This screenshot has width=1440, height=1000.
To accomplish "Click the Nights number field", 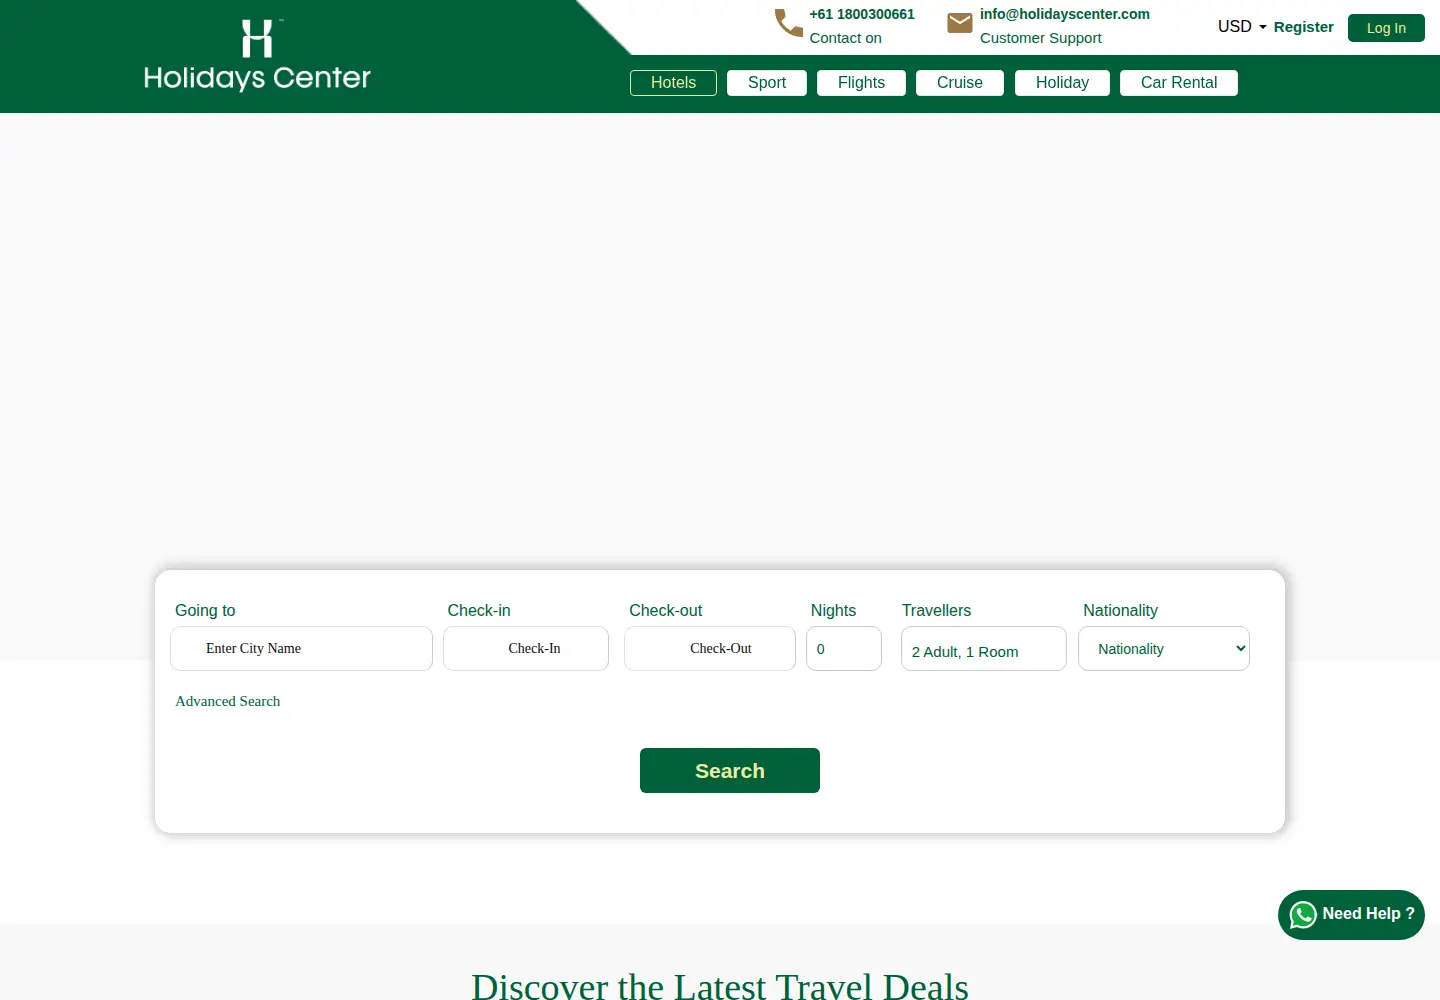I will click(844, 649).
